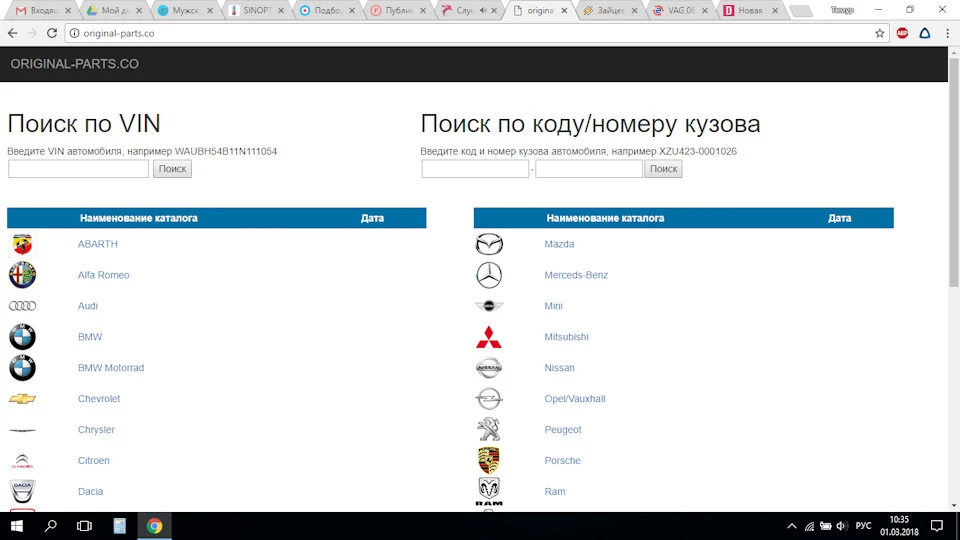This screenshot has height=540, width=960.
Task: Focus the body code input field
Action: [475, 168]
